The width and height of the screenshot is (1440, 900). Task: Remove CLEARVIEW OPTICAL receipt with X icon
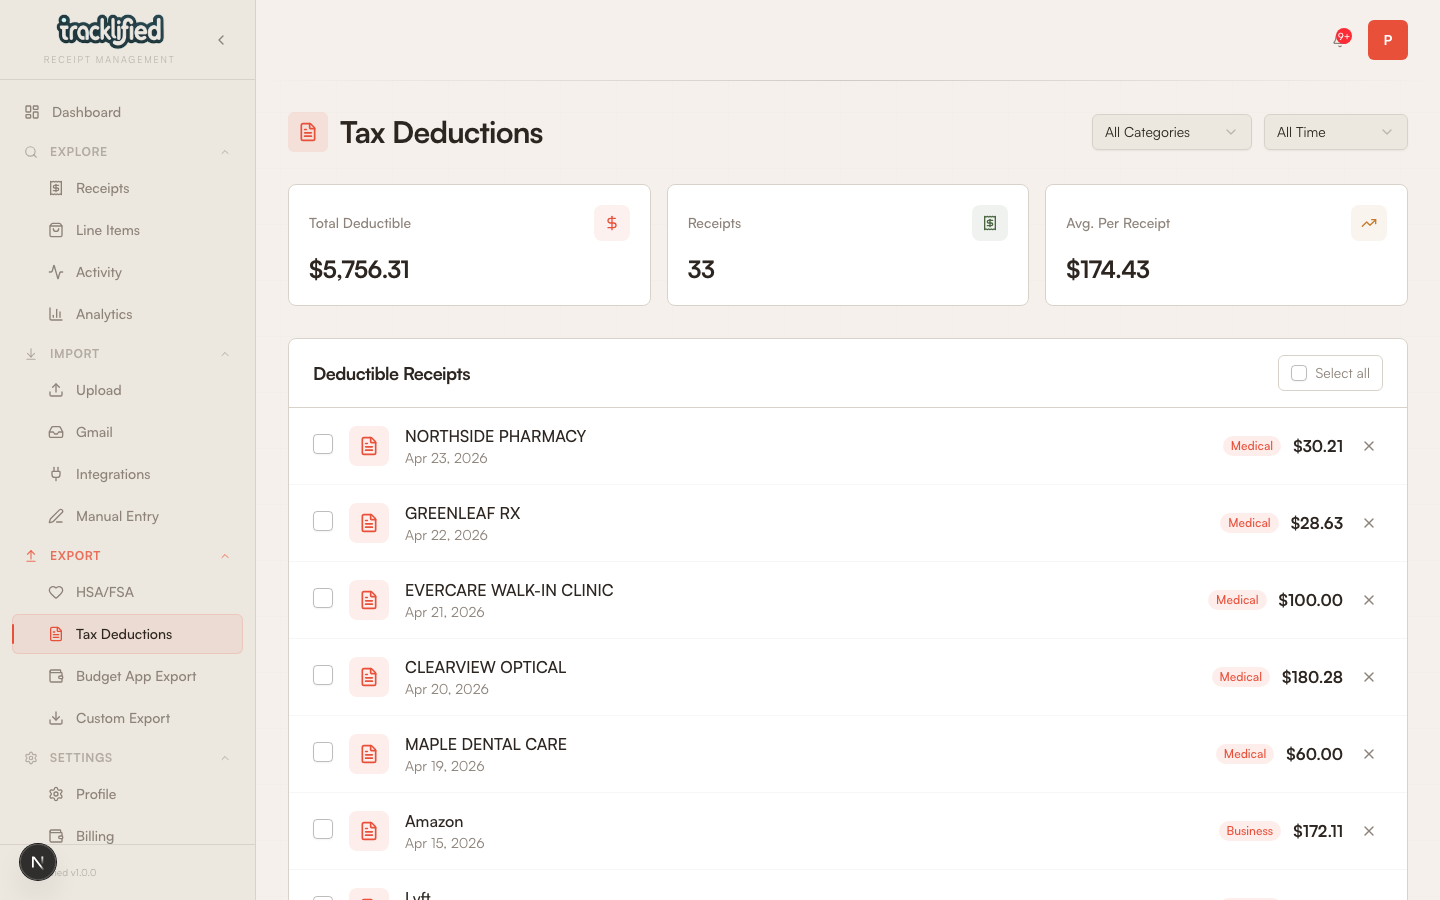coord(1369,677)
